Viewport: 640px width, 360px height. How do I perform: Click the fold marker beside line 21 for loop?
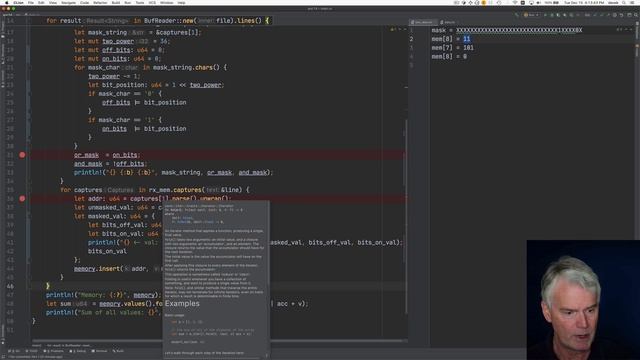[28, 67]
